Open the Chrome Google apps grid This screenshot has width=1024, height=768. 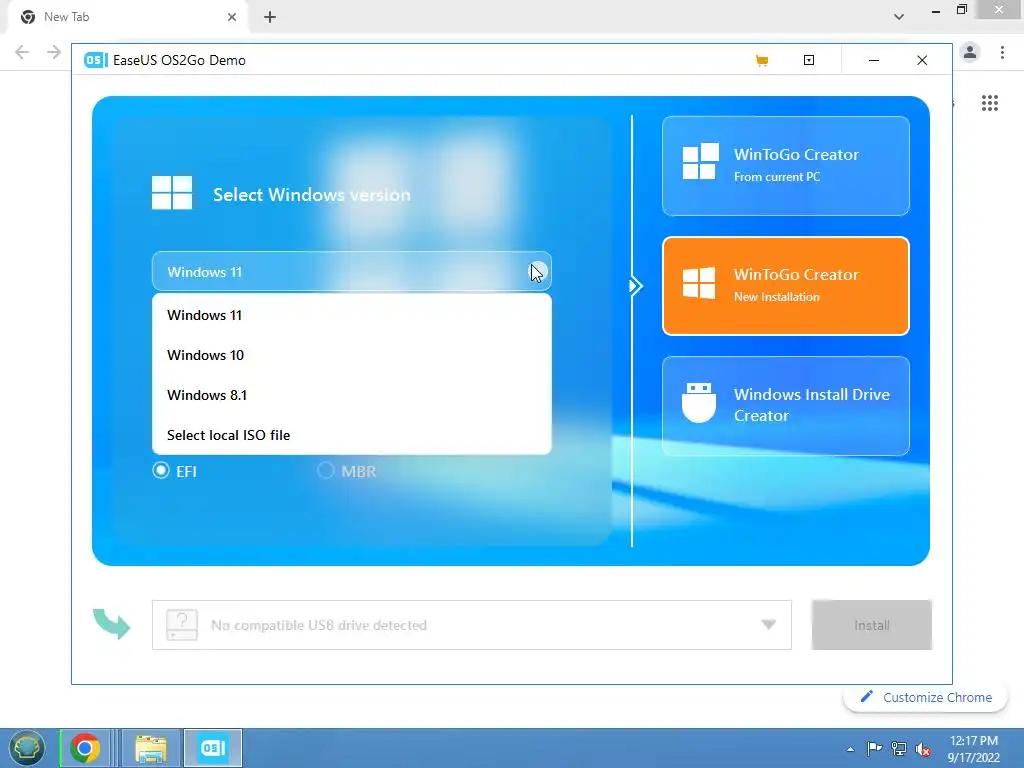point(989,103)
